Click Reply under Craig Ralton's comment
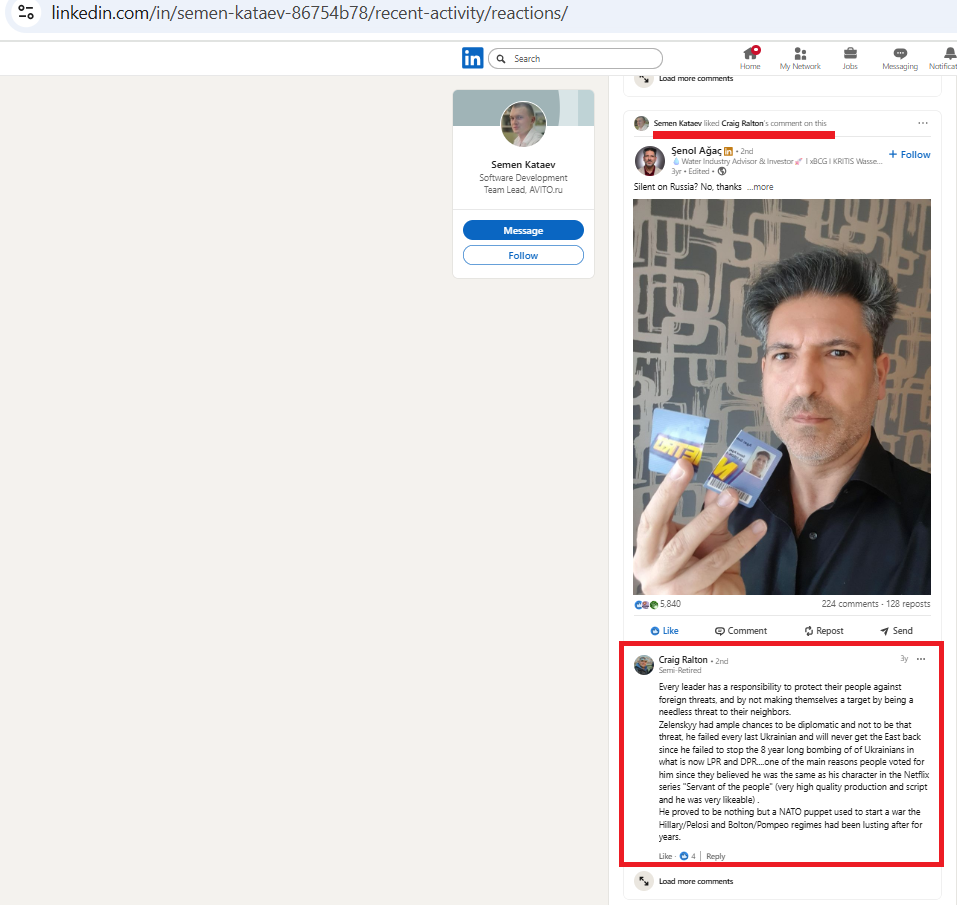This screenshot has height=905, width=957. click(x=715, y=856)
